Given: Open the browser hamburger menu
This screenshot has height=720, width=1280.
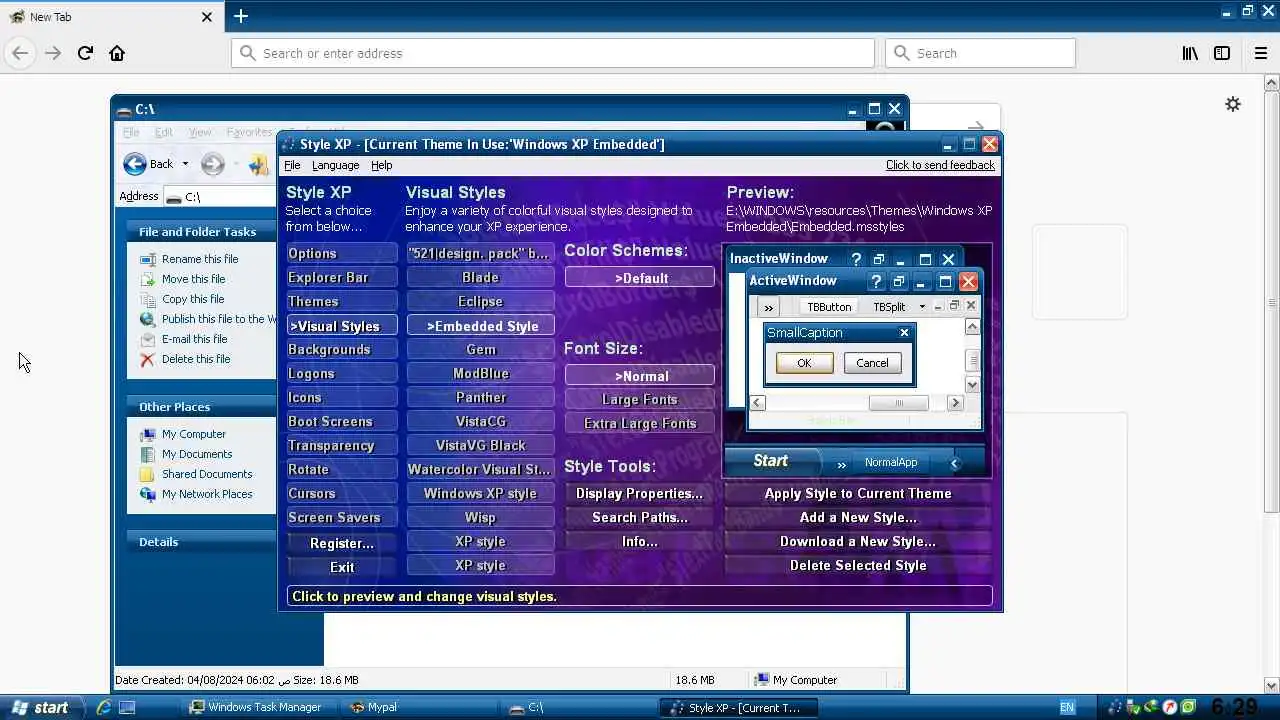Looking at the screenshot, I should (x=1261, y=53).
